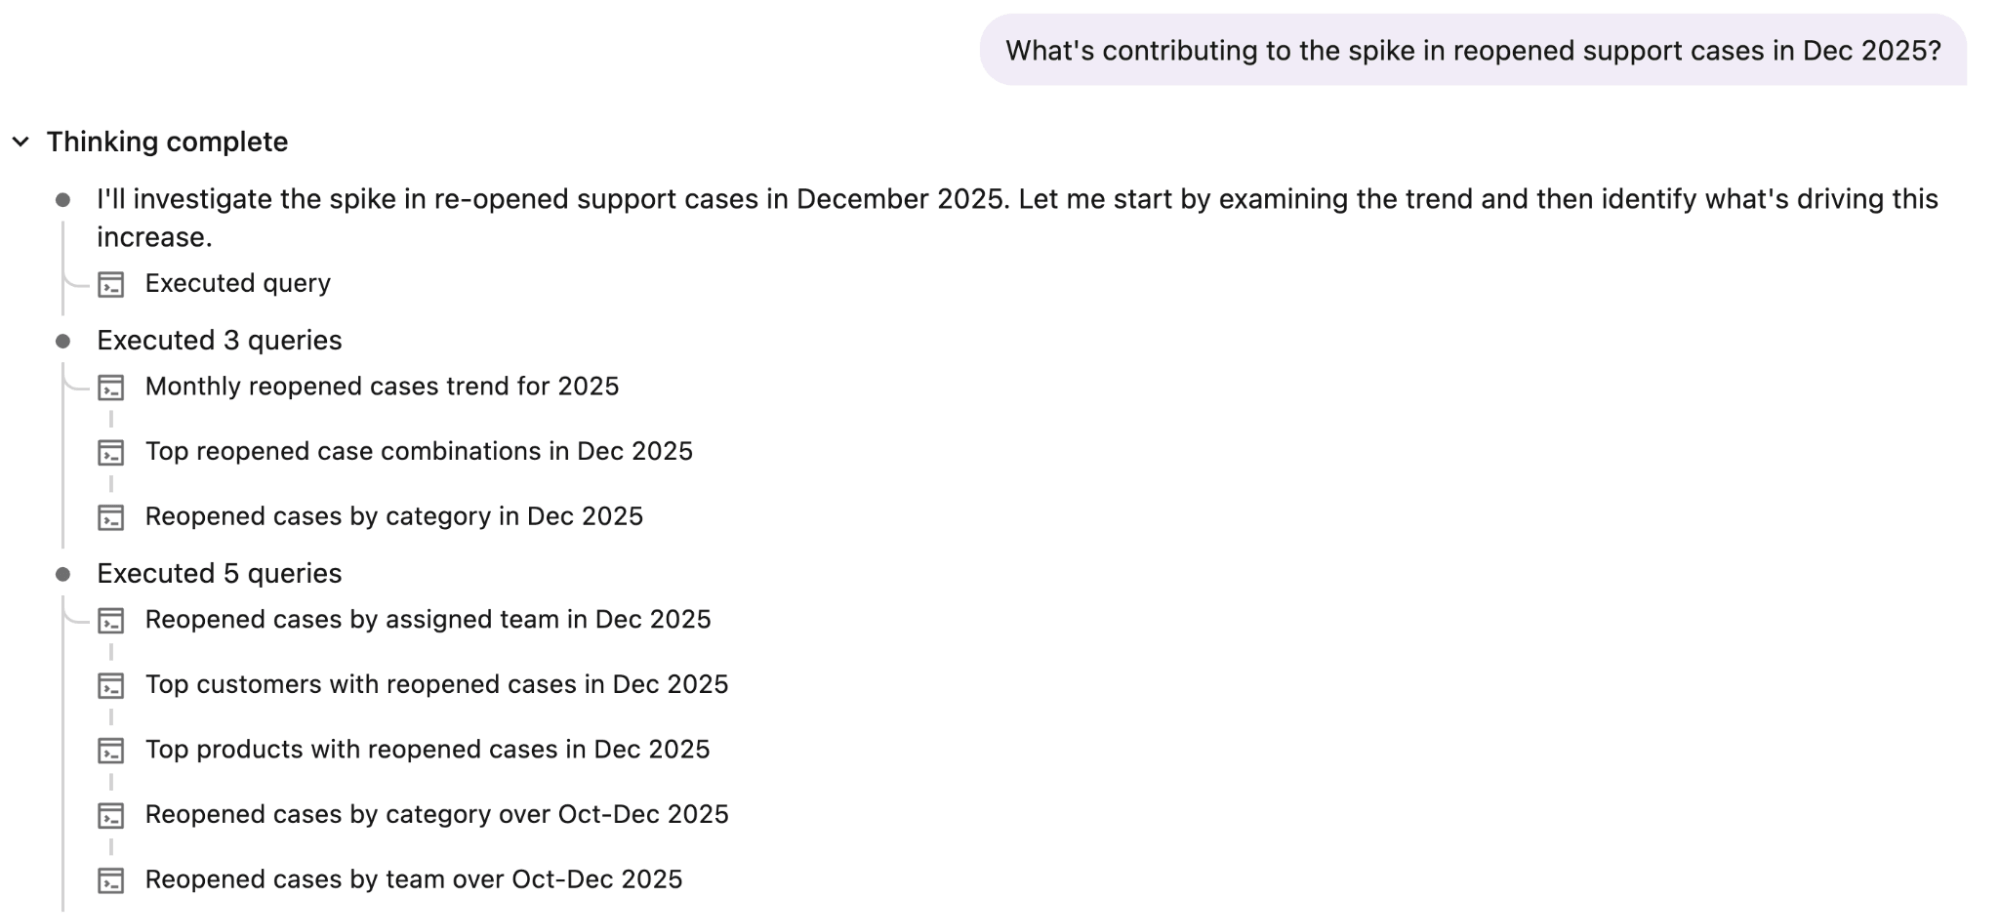The width and height of the screenshot is (1999, 922).
Task: Open the first "Executed query" terminal icon
Action: (x=111, y=284)
